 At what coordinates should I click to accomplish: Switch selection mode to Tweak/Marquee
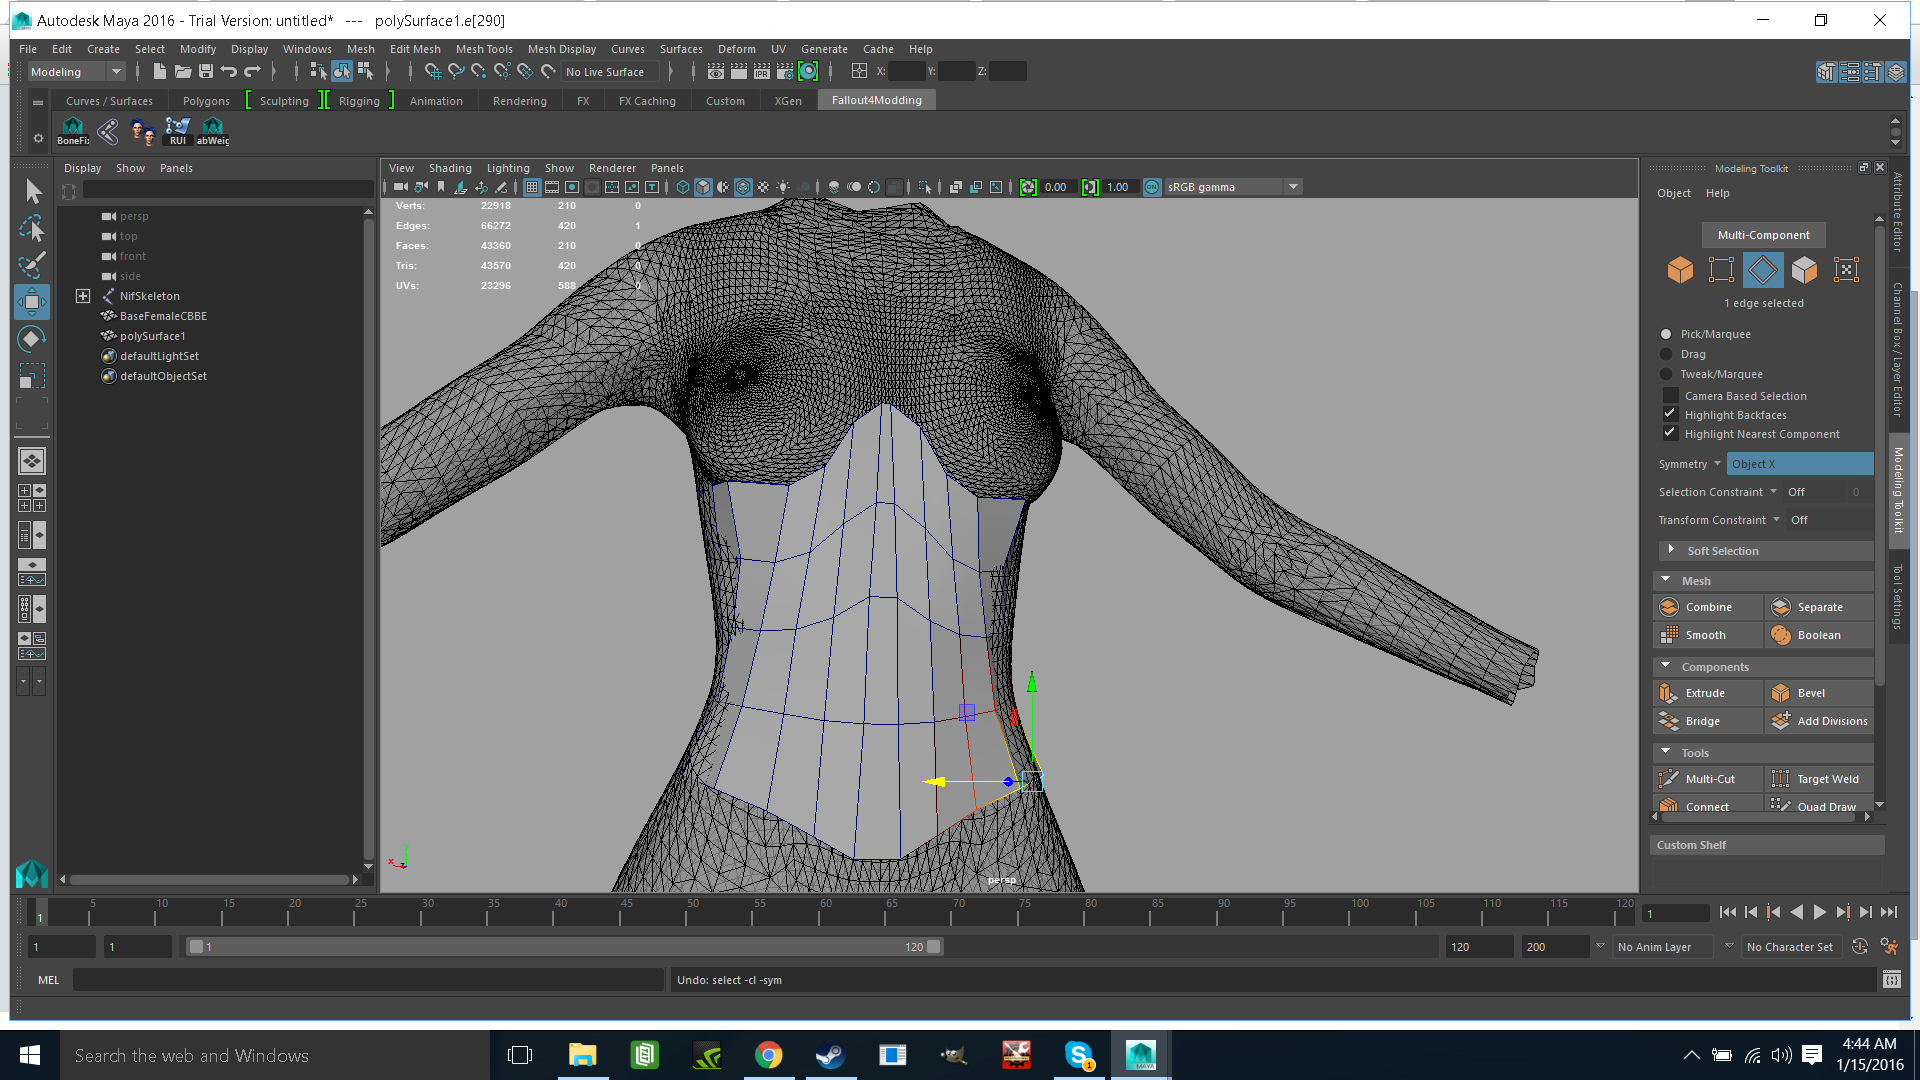click(x=1666, y=373)
